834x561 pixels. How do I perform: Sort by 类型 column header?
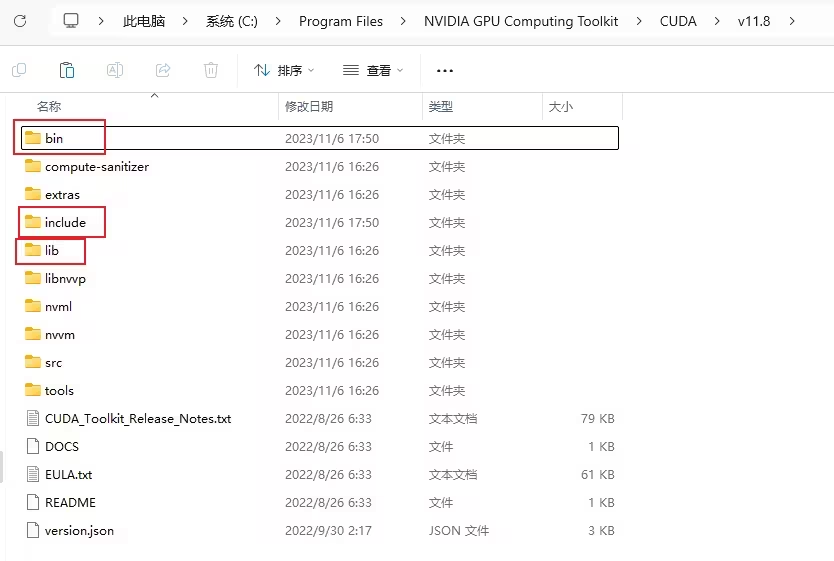[x=441, y=107]
